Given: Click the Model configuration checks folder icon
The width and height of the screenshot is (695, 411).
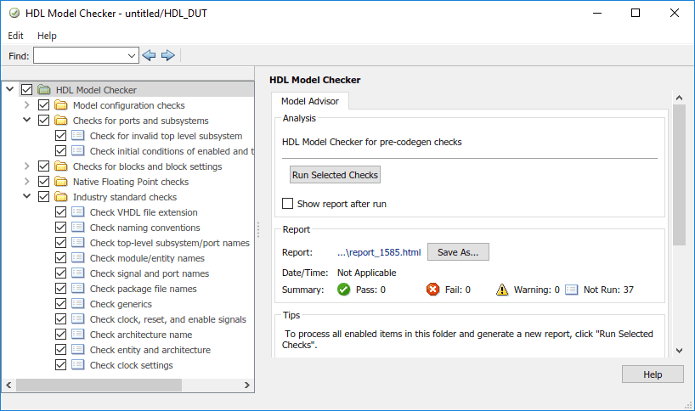Looking at the screenshot, I should click(61, 106).
